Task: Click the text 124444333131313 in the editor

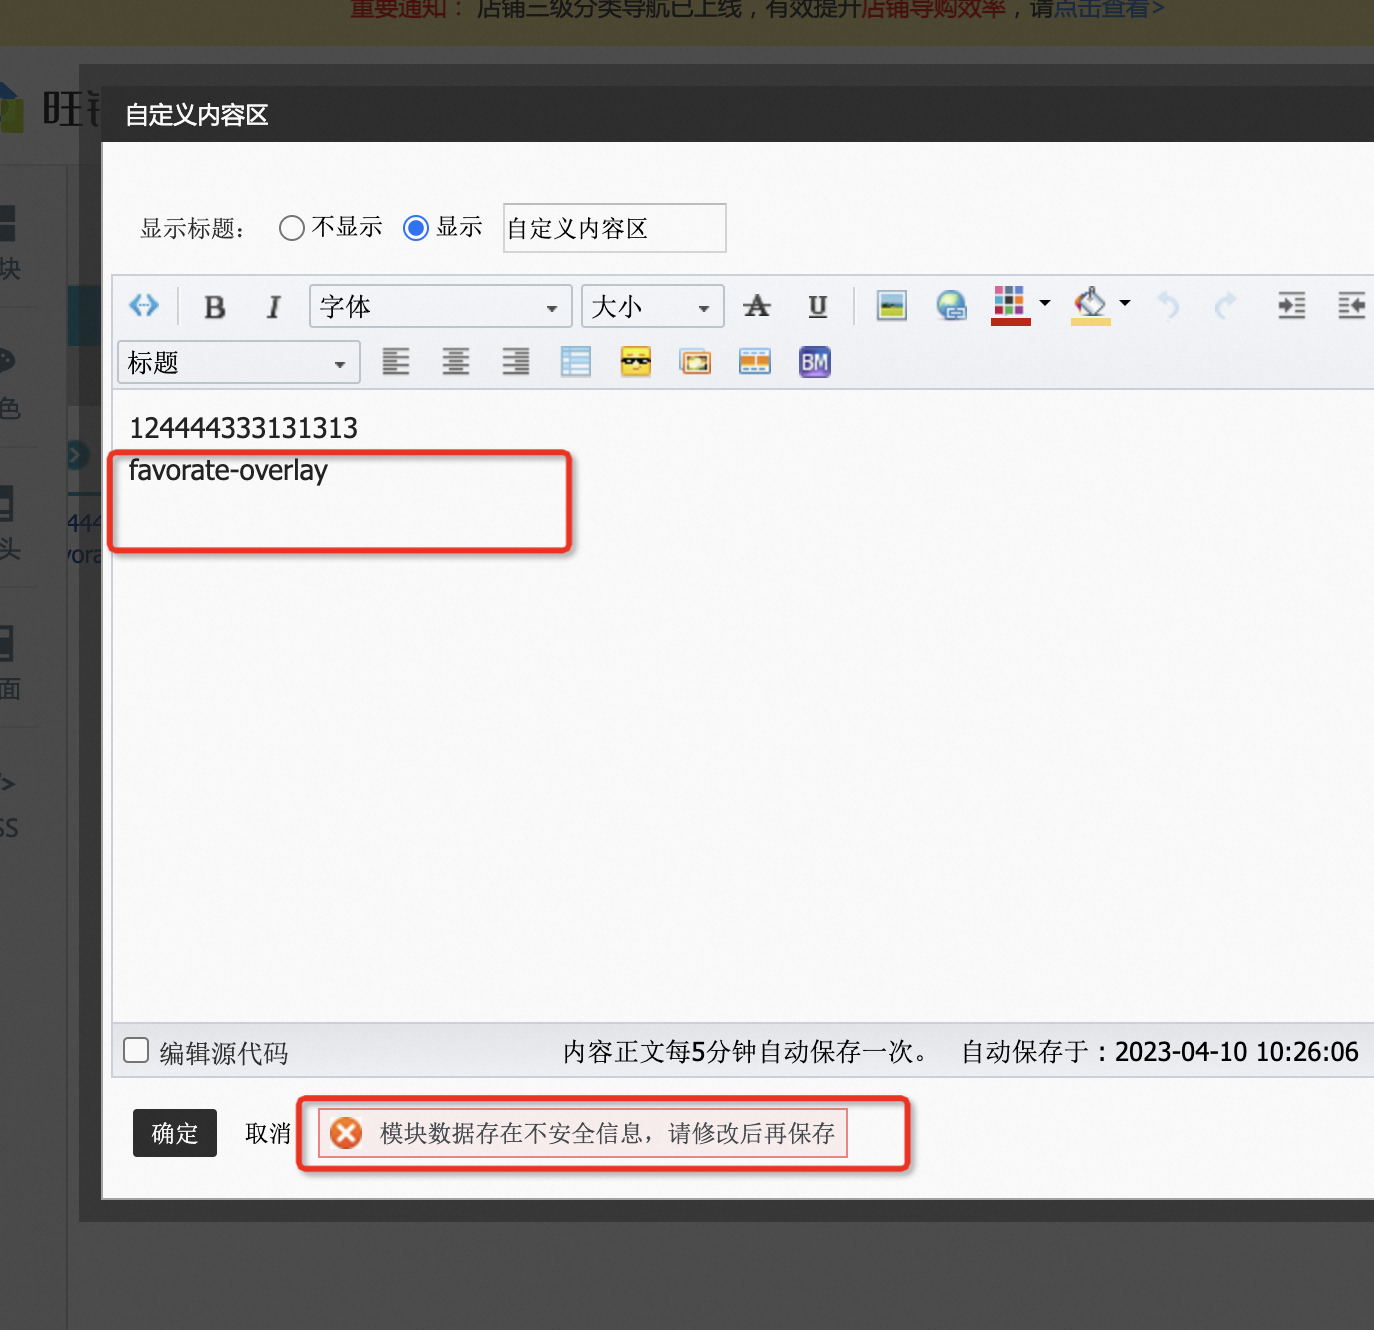Action: (244, 428)
